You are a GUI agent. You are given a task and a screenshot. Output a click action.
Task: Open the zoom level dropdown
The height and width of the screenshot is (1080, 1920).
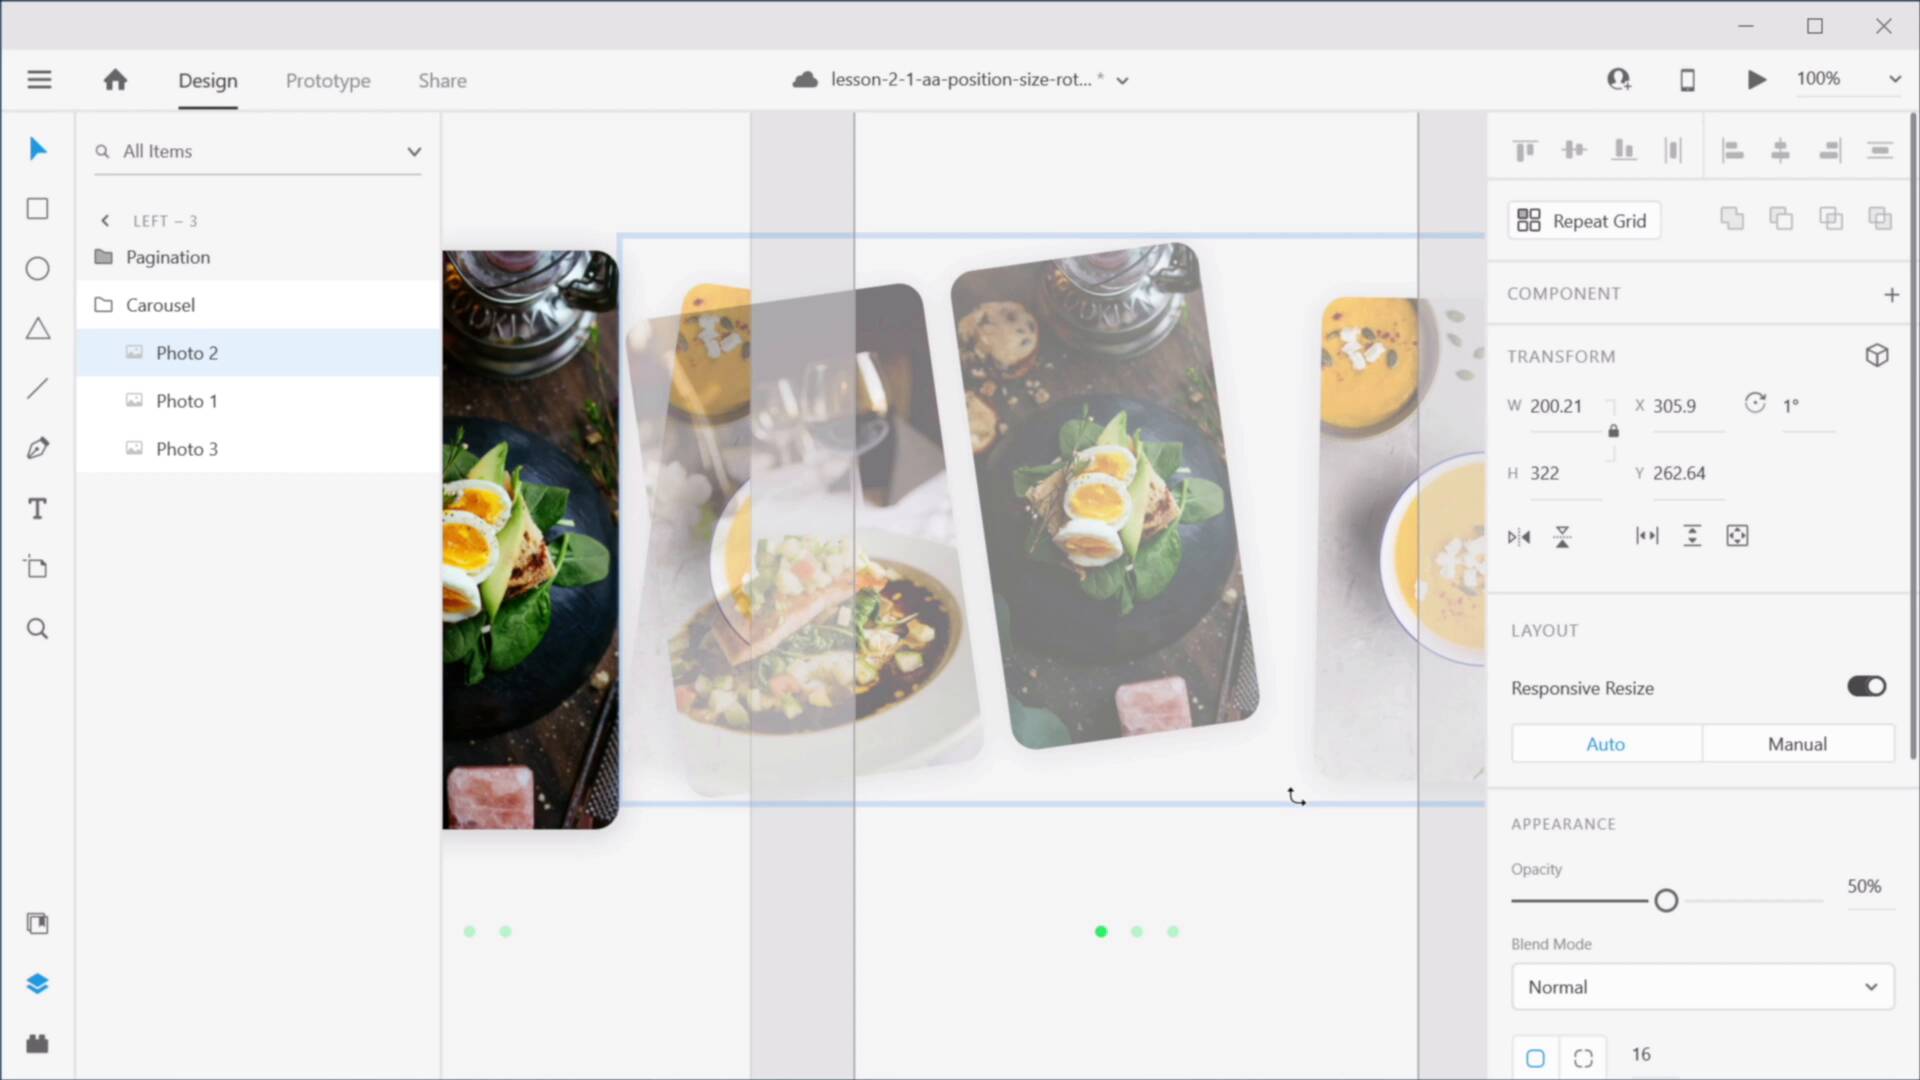pos(1894,79)
